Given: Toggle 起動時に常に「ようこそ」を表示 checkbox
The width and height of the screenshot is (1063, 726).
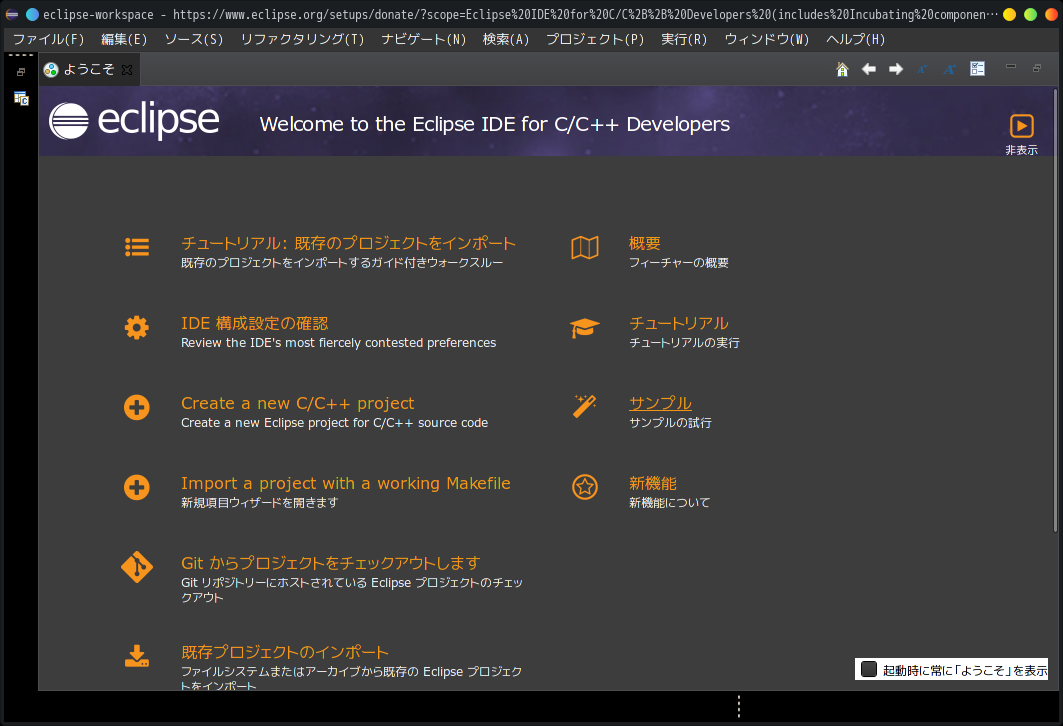Looking at the screenshot, I should (869, 670).
